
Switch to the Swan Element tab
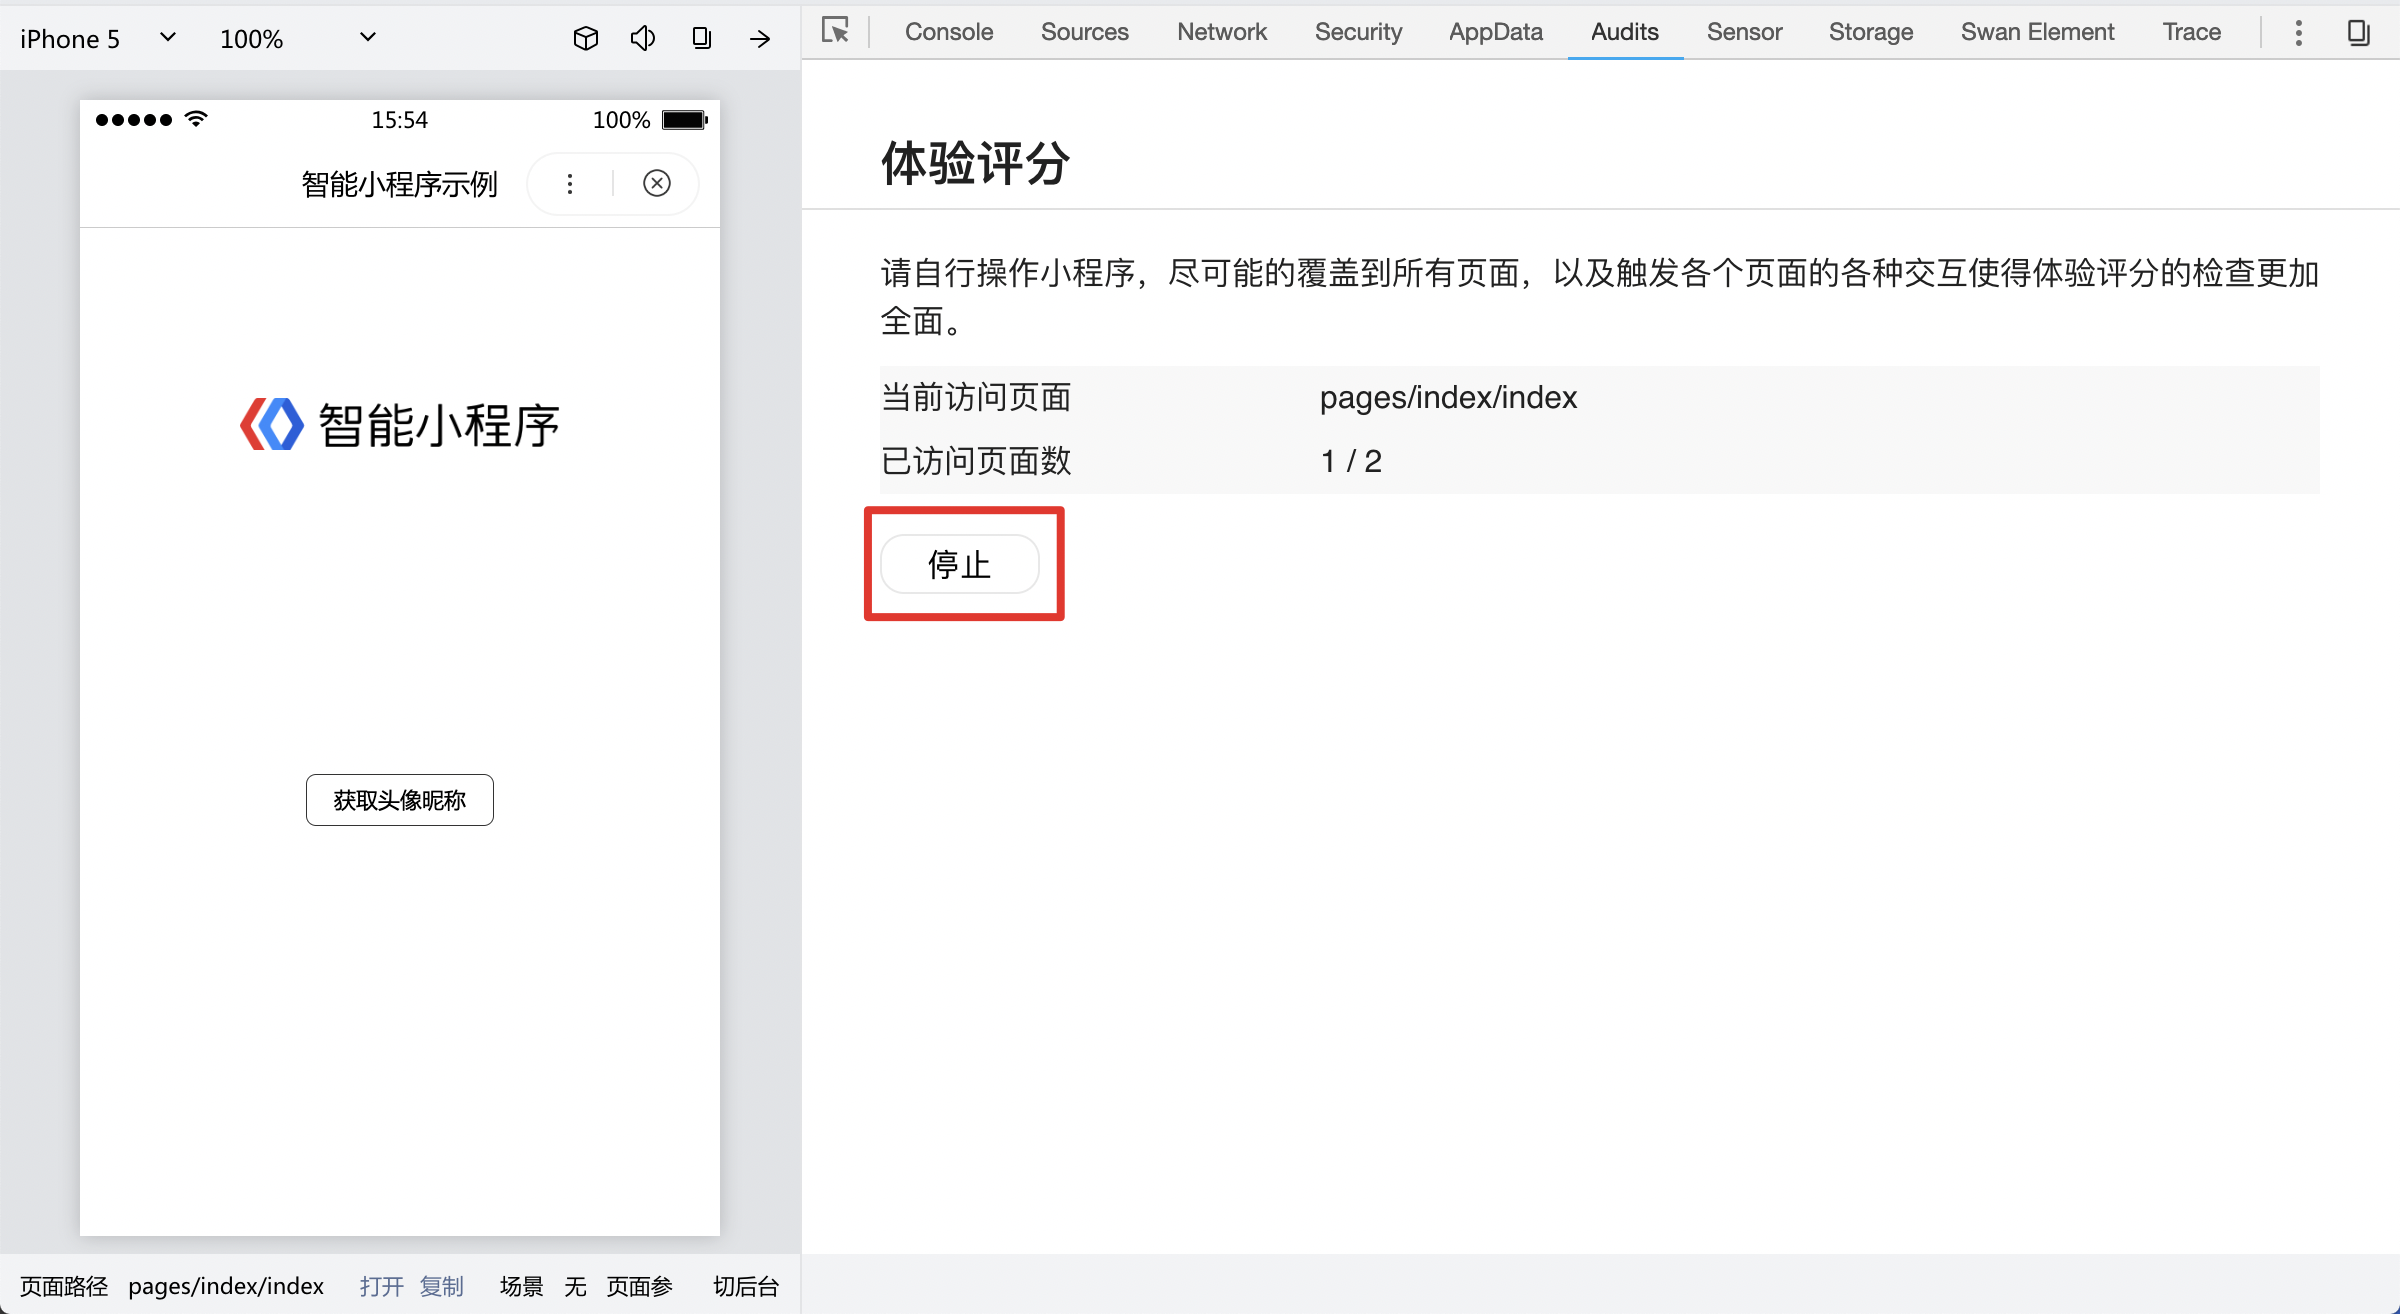point(2038,32)
